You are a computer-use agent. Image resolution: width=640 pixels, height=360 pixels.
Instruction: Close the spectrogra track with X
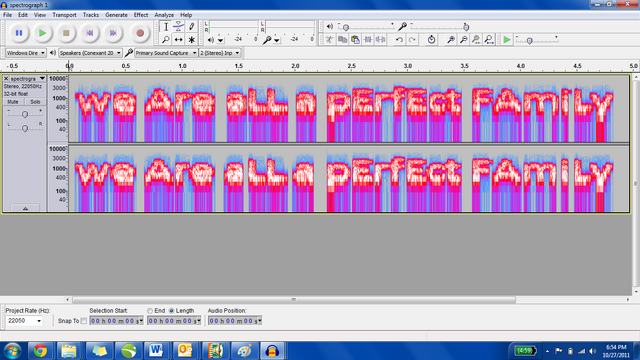click(x=6, y=78)
